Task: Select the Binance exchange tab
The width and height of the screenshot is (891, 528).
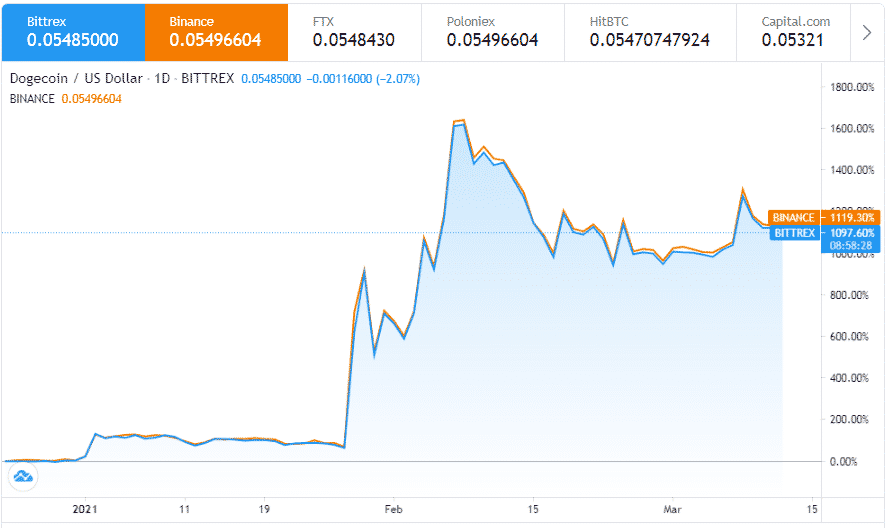Action: [216, 32]
